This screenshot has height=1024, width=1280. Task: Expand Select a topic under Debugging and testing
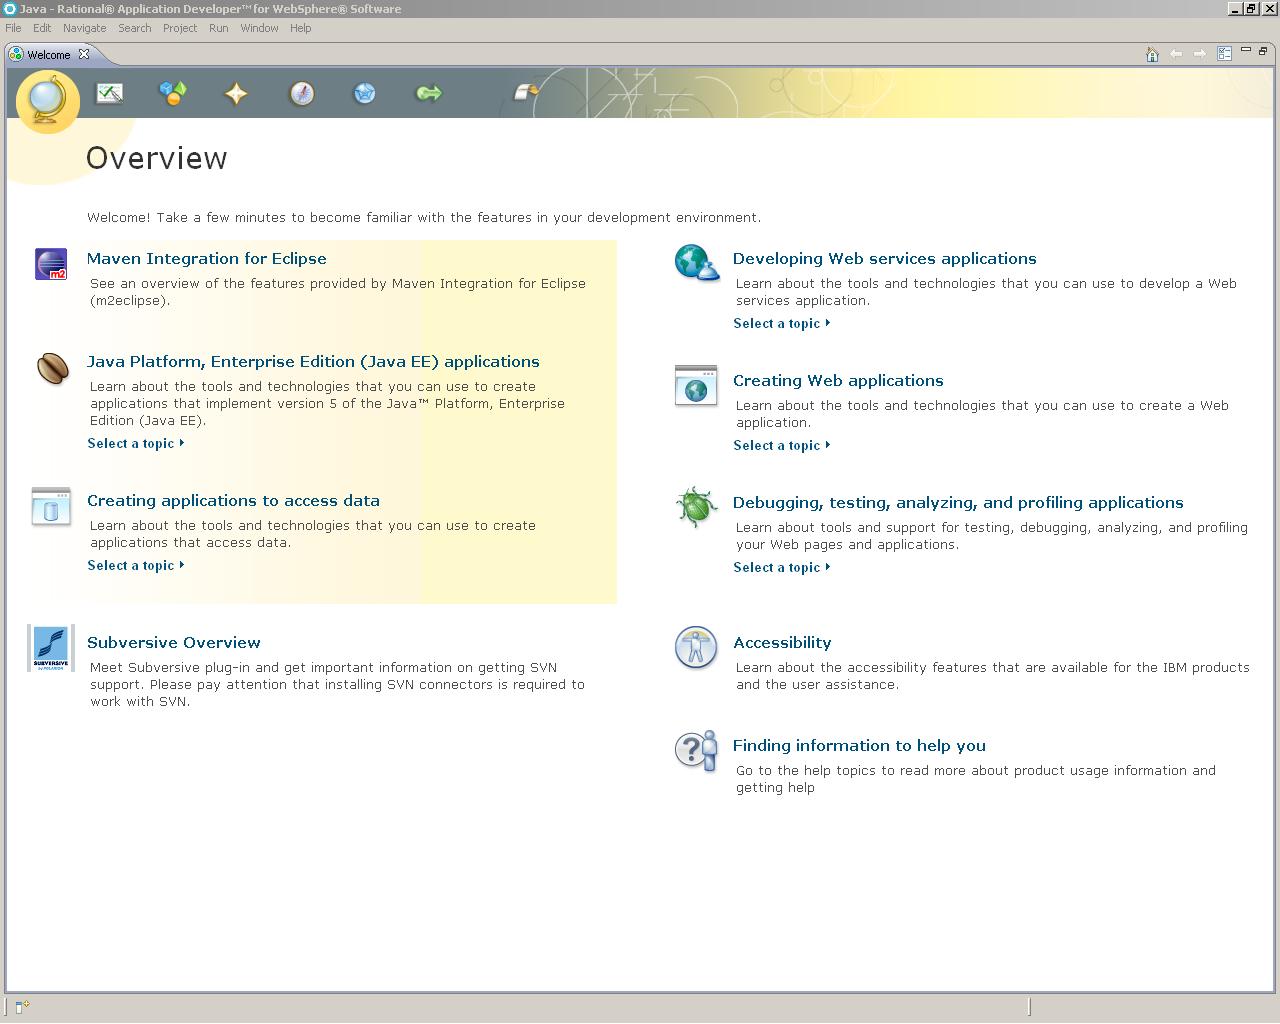(782, 567)
